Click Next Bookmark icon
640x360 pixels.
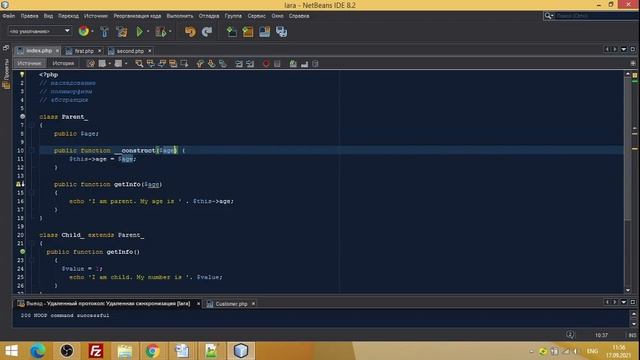click(211, 63)
